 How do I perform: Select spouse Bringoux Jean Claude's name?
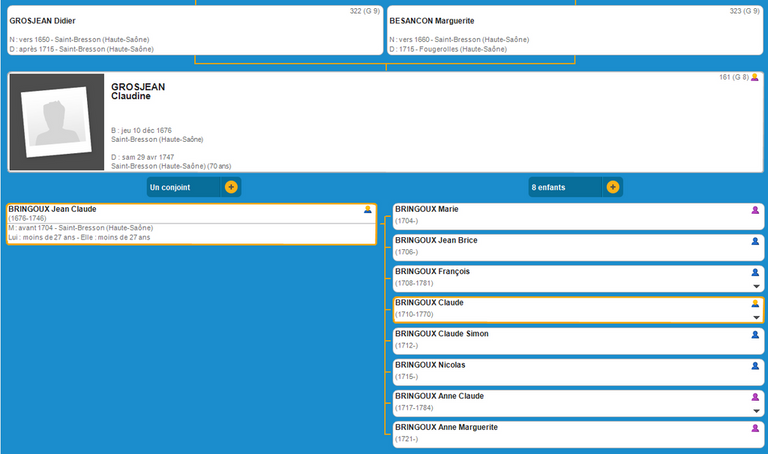52,209
